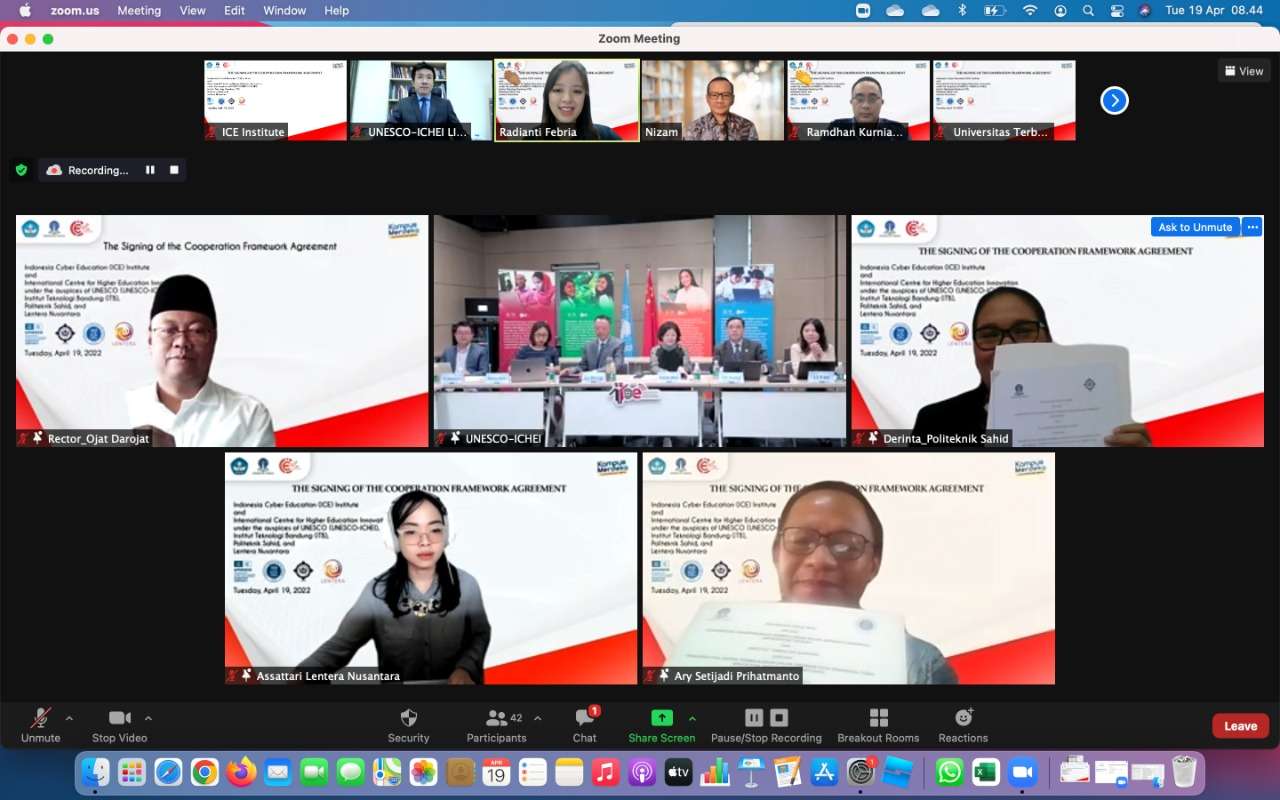Image resolution: width=1280 pixels, height=800 pixels.
Task: Click Ask to Unmute on Derinta's tile
Action: point(1195,227)
